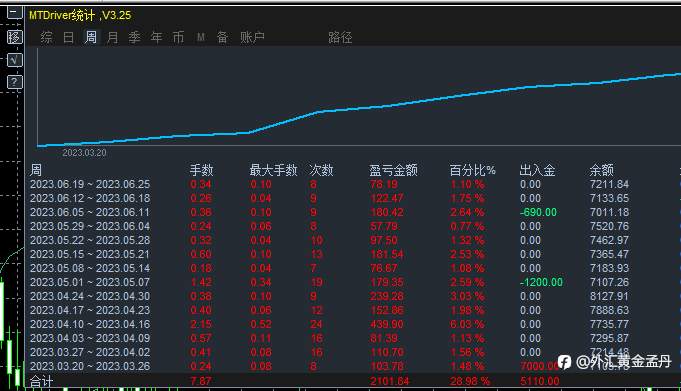Click the √ checkmark sidebar icon
The height and width of the screenshot is (391, 681).
[14, 60]
